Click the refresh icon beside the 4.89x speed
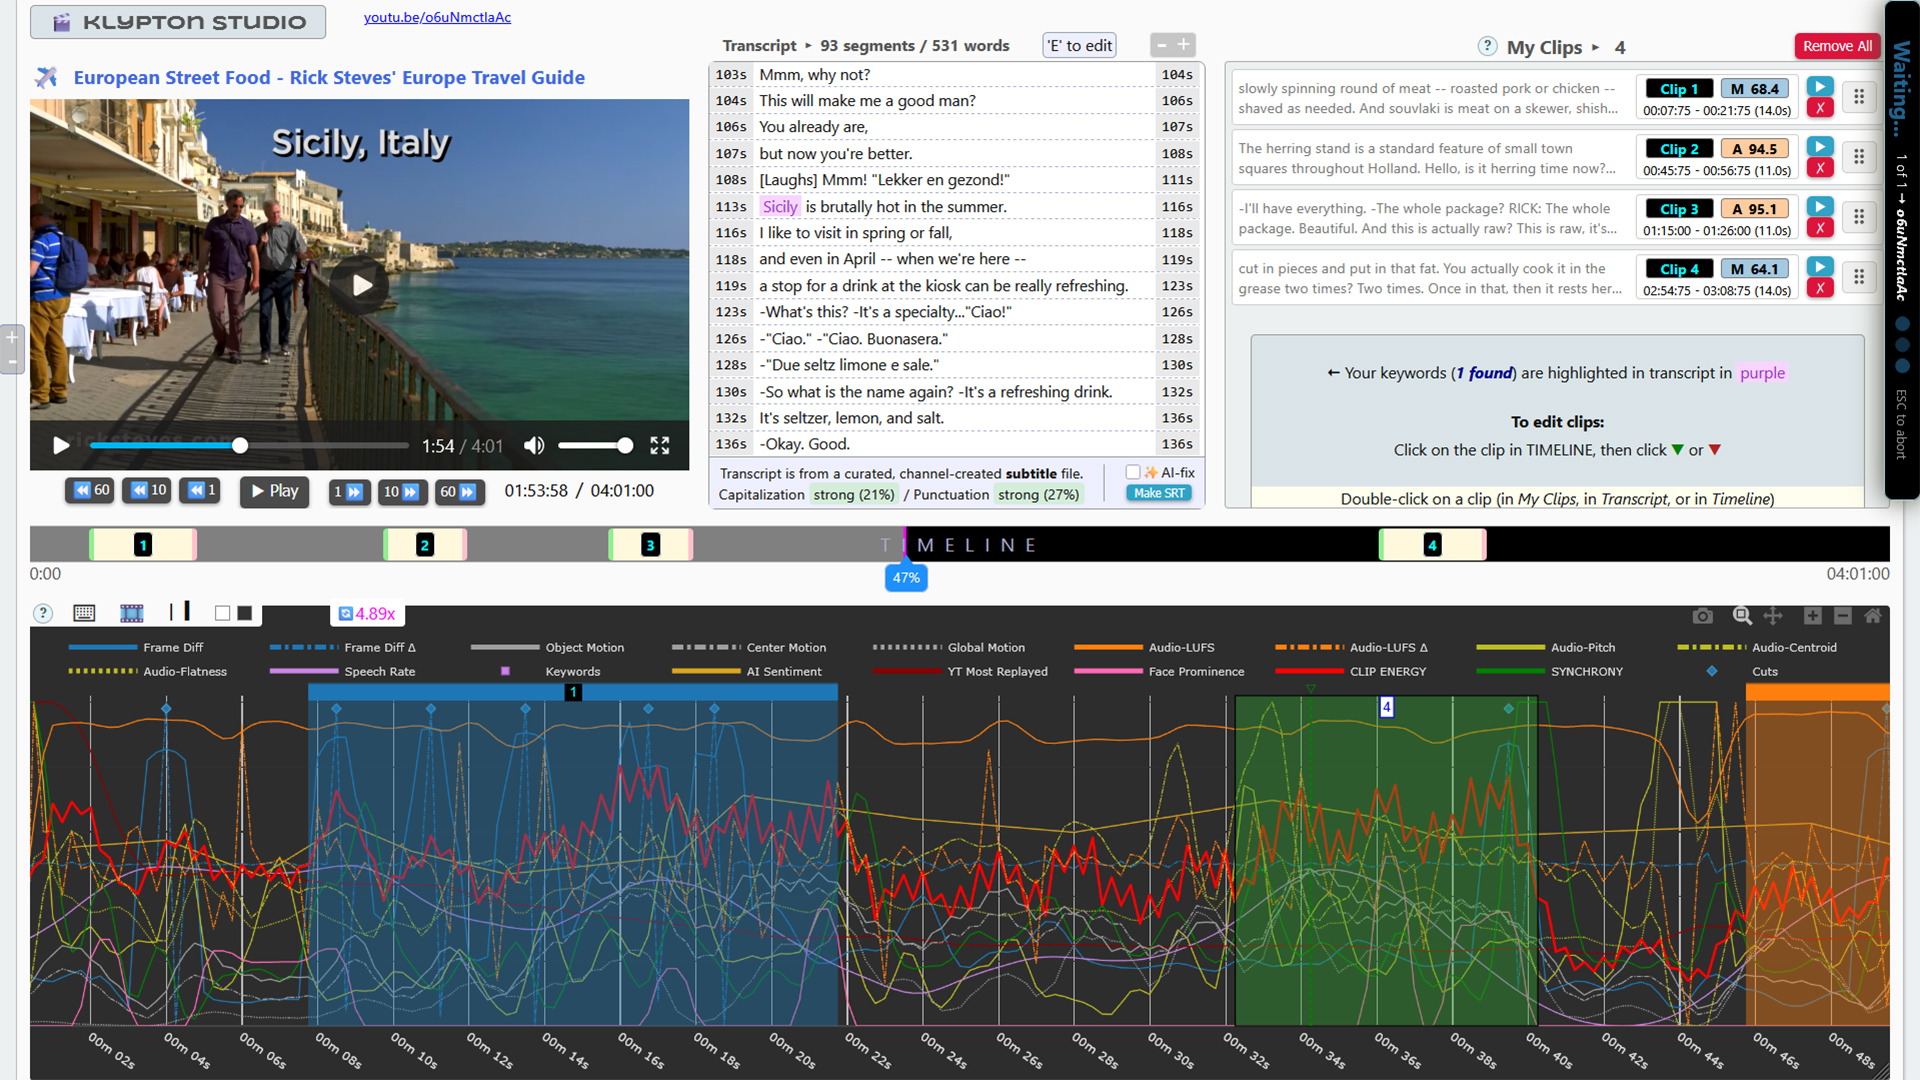Image resolution: width=1920 pixels, height=1080 pixels. pos(346,613)
